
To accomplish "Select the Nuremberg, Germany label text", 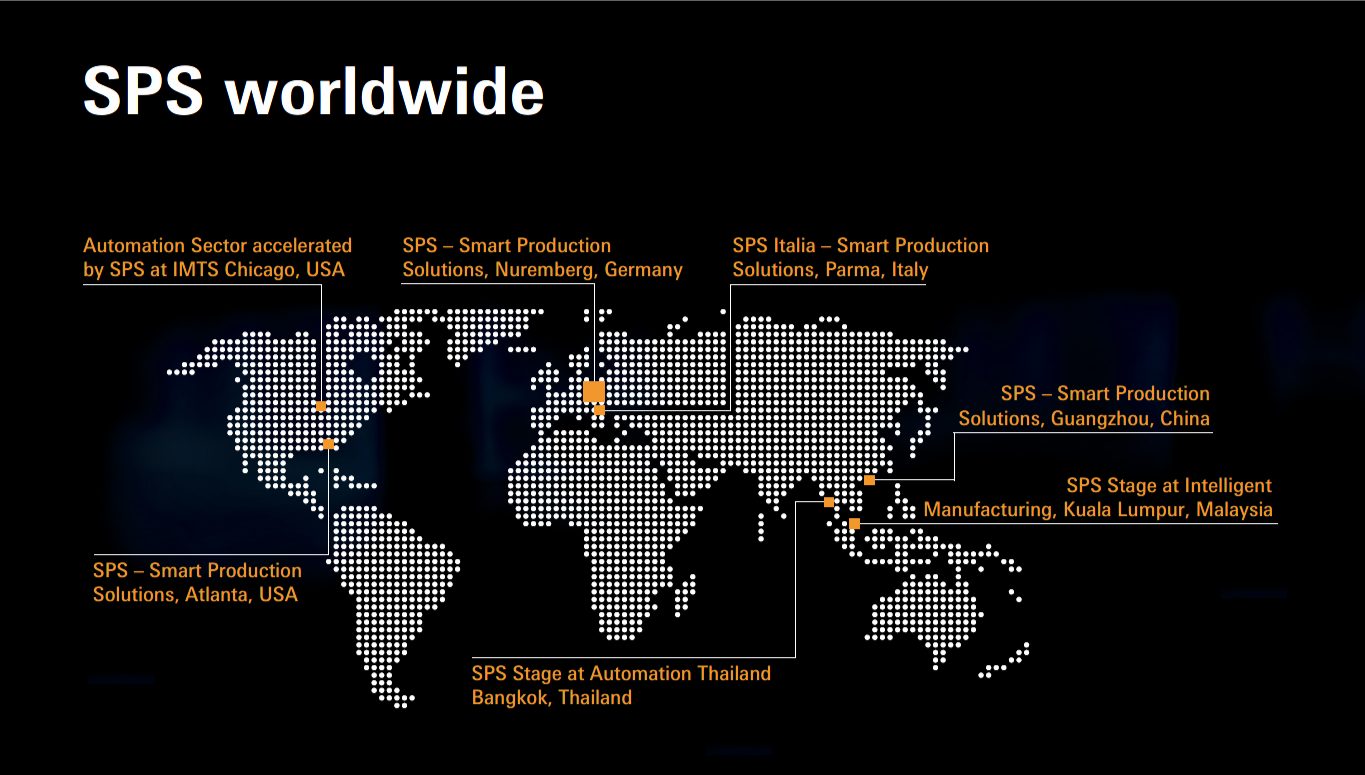I will [x=542, y=258].
